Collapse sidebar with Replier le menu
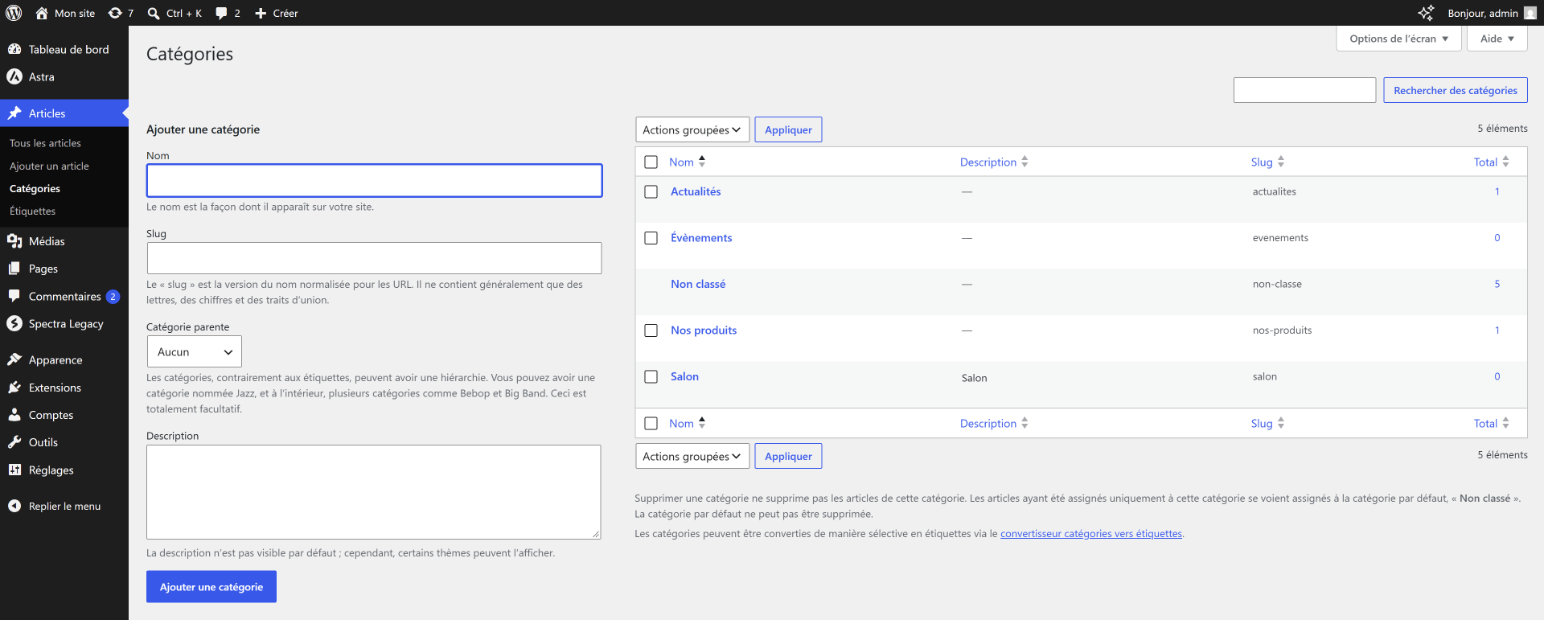The height and width of the screenshot is (620, 1544). pyautogui.click(x=64, y=506)
